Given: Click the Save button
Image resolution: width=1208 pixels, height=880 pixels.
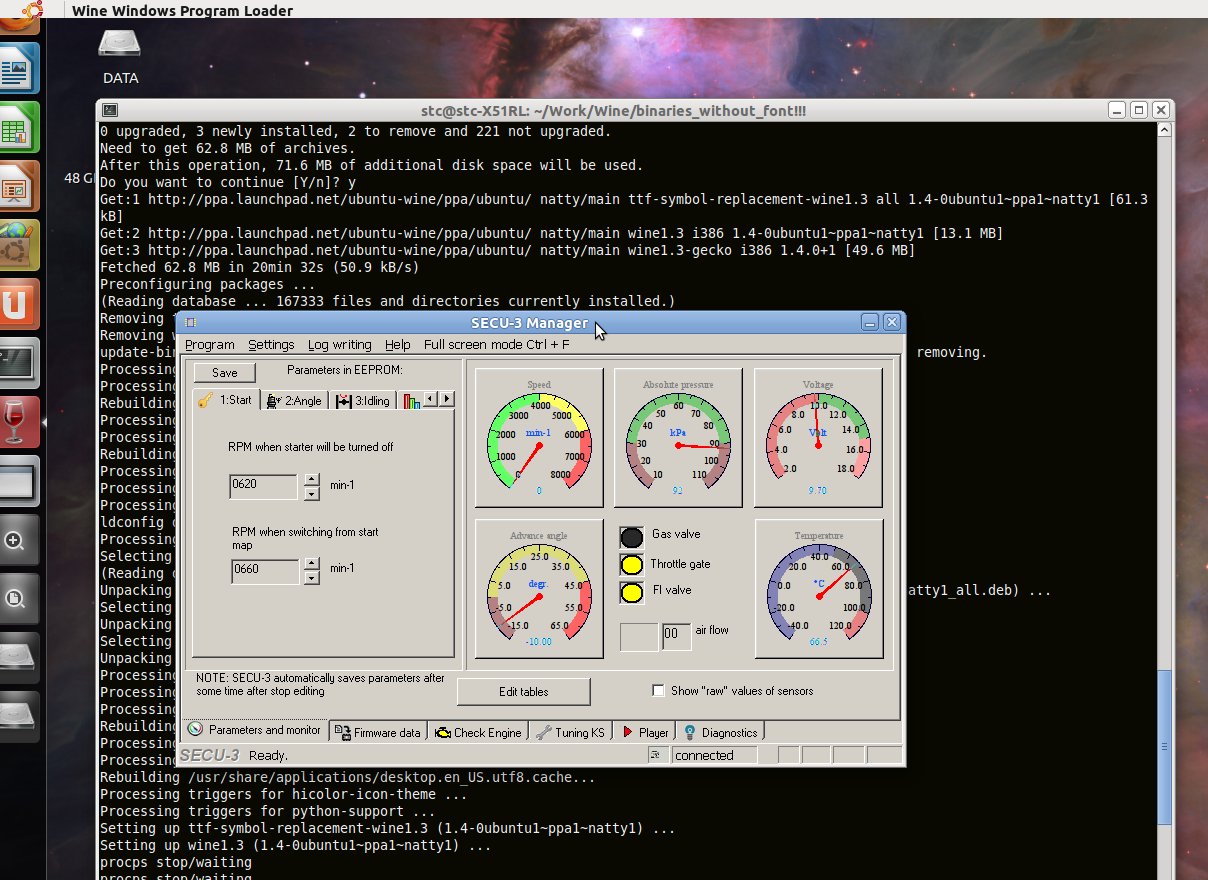Looking at the screenshot, I should [225, 373].
